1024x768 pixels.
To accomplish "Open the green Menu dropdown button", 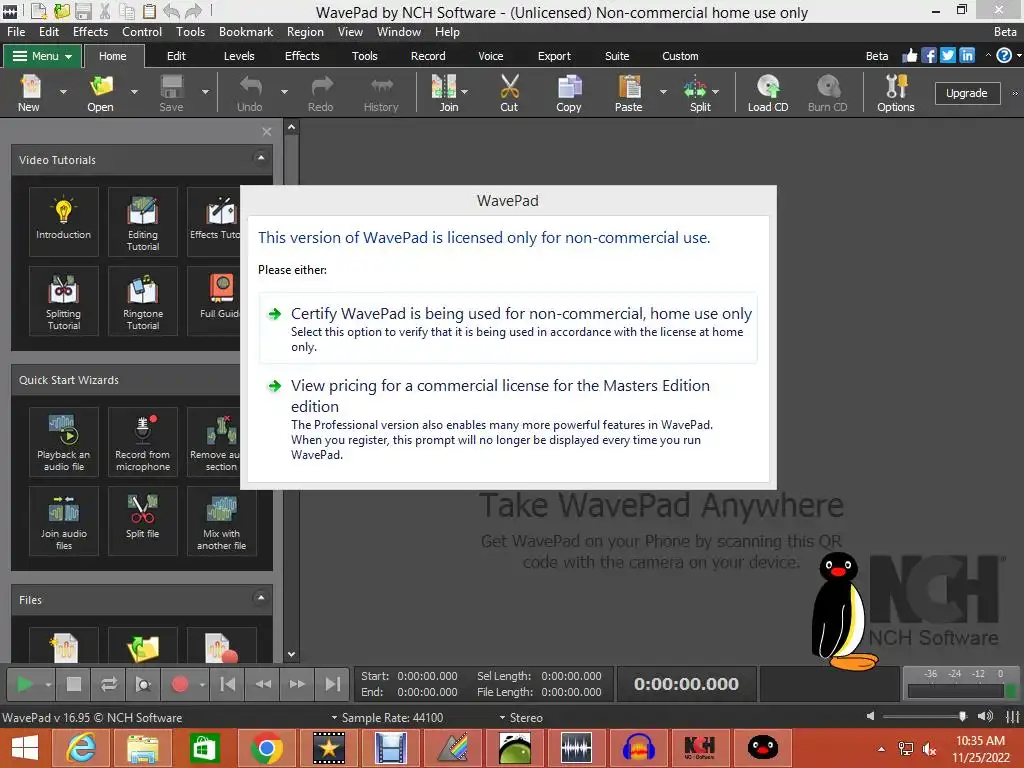I will coord(42,56).
